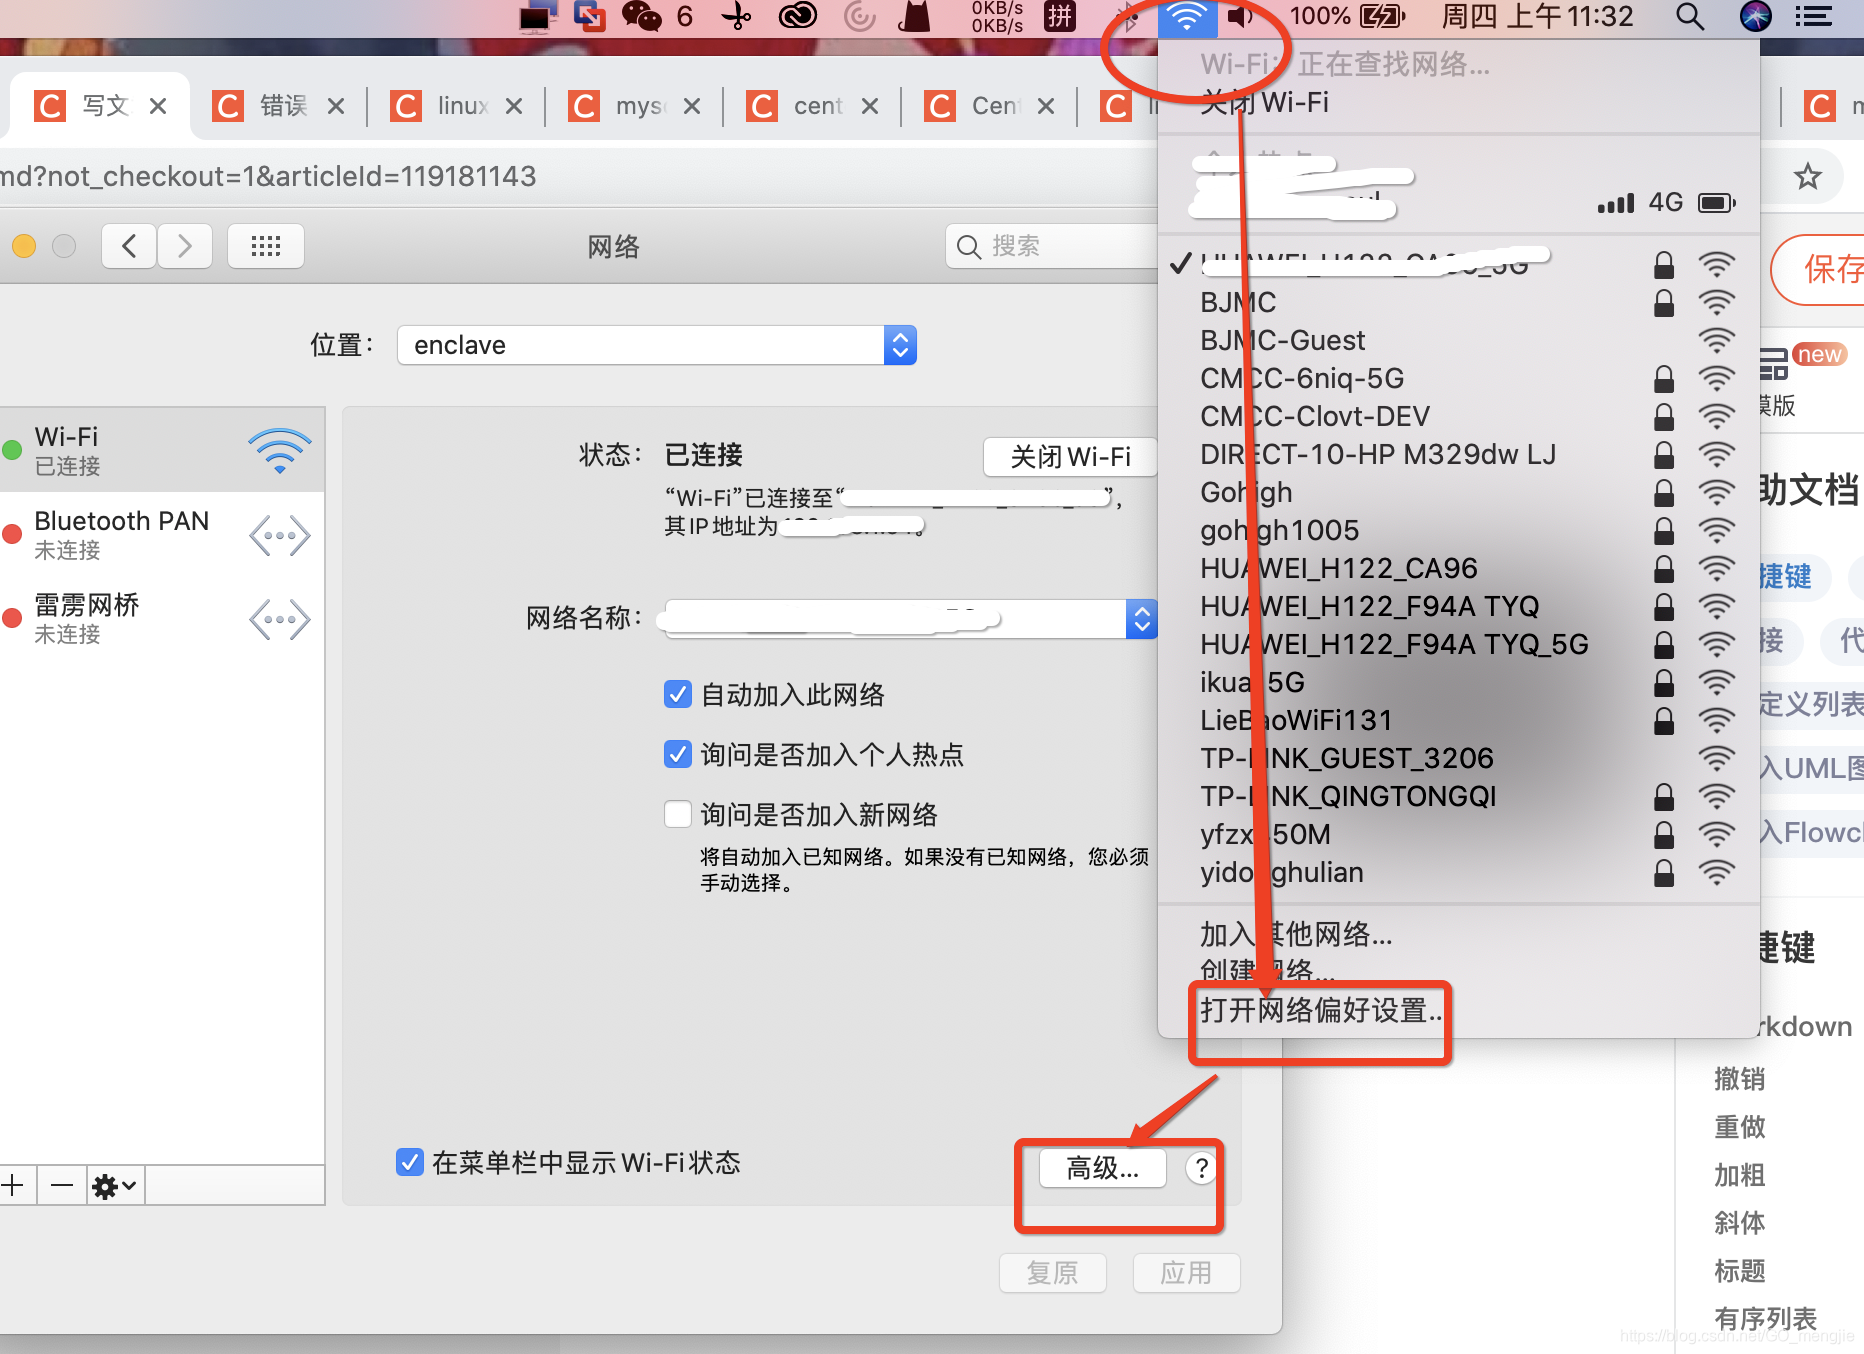Click 加粗 in the editor shortcut list
Screen dimensions: 1864x1354
click(1740, 1174)
